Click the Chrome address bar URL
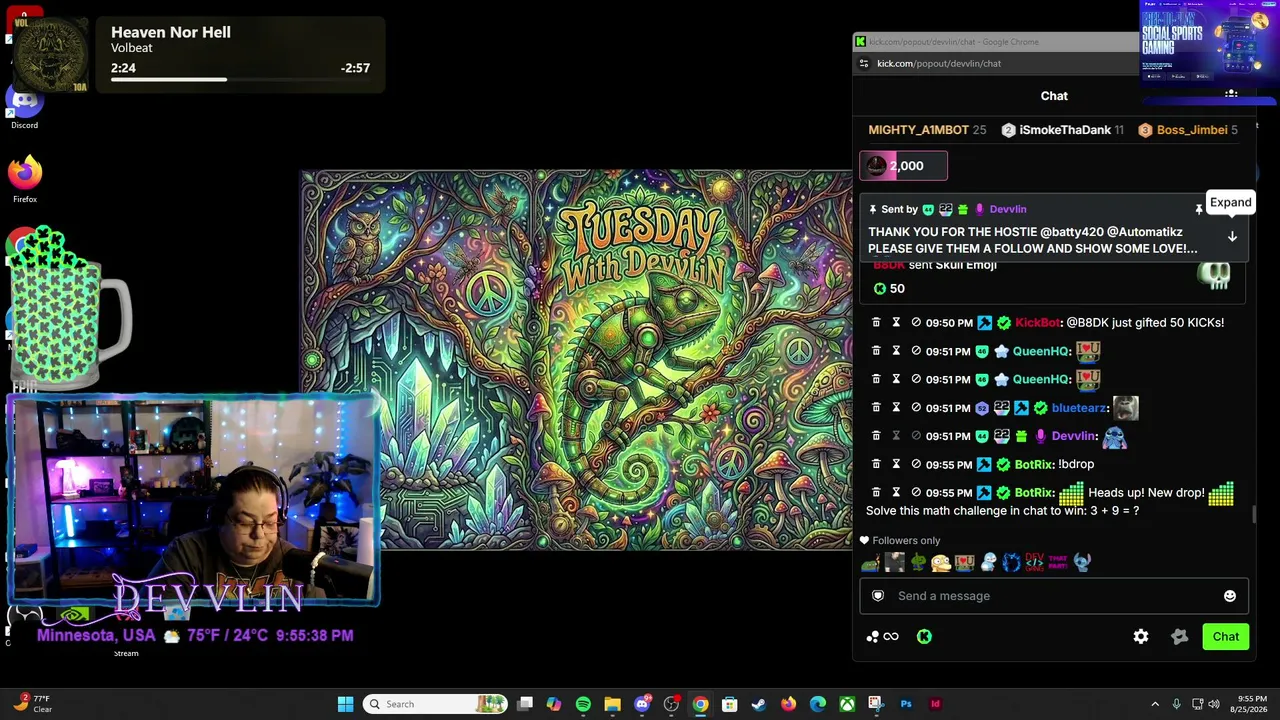The height and width of the screenshot is (720, 1280). 939,63
